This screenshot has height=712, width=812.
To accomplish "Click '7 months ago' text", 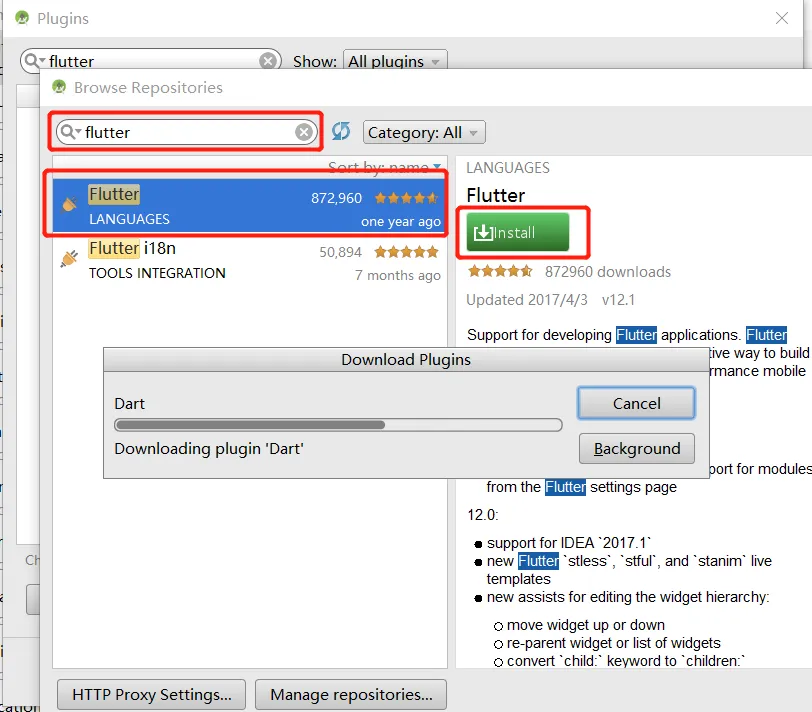I will 398,275.
